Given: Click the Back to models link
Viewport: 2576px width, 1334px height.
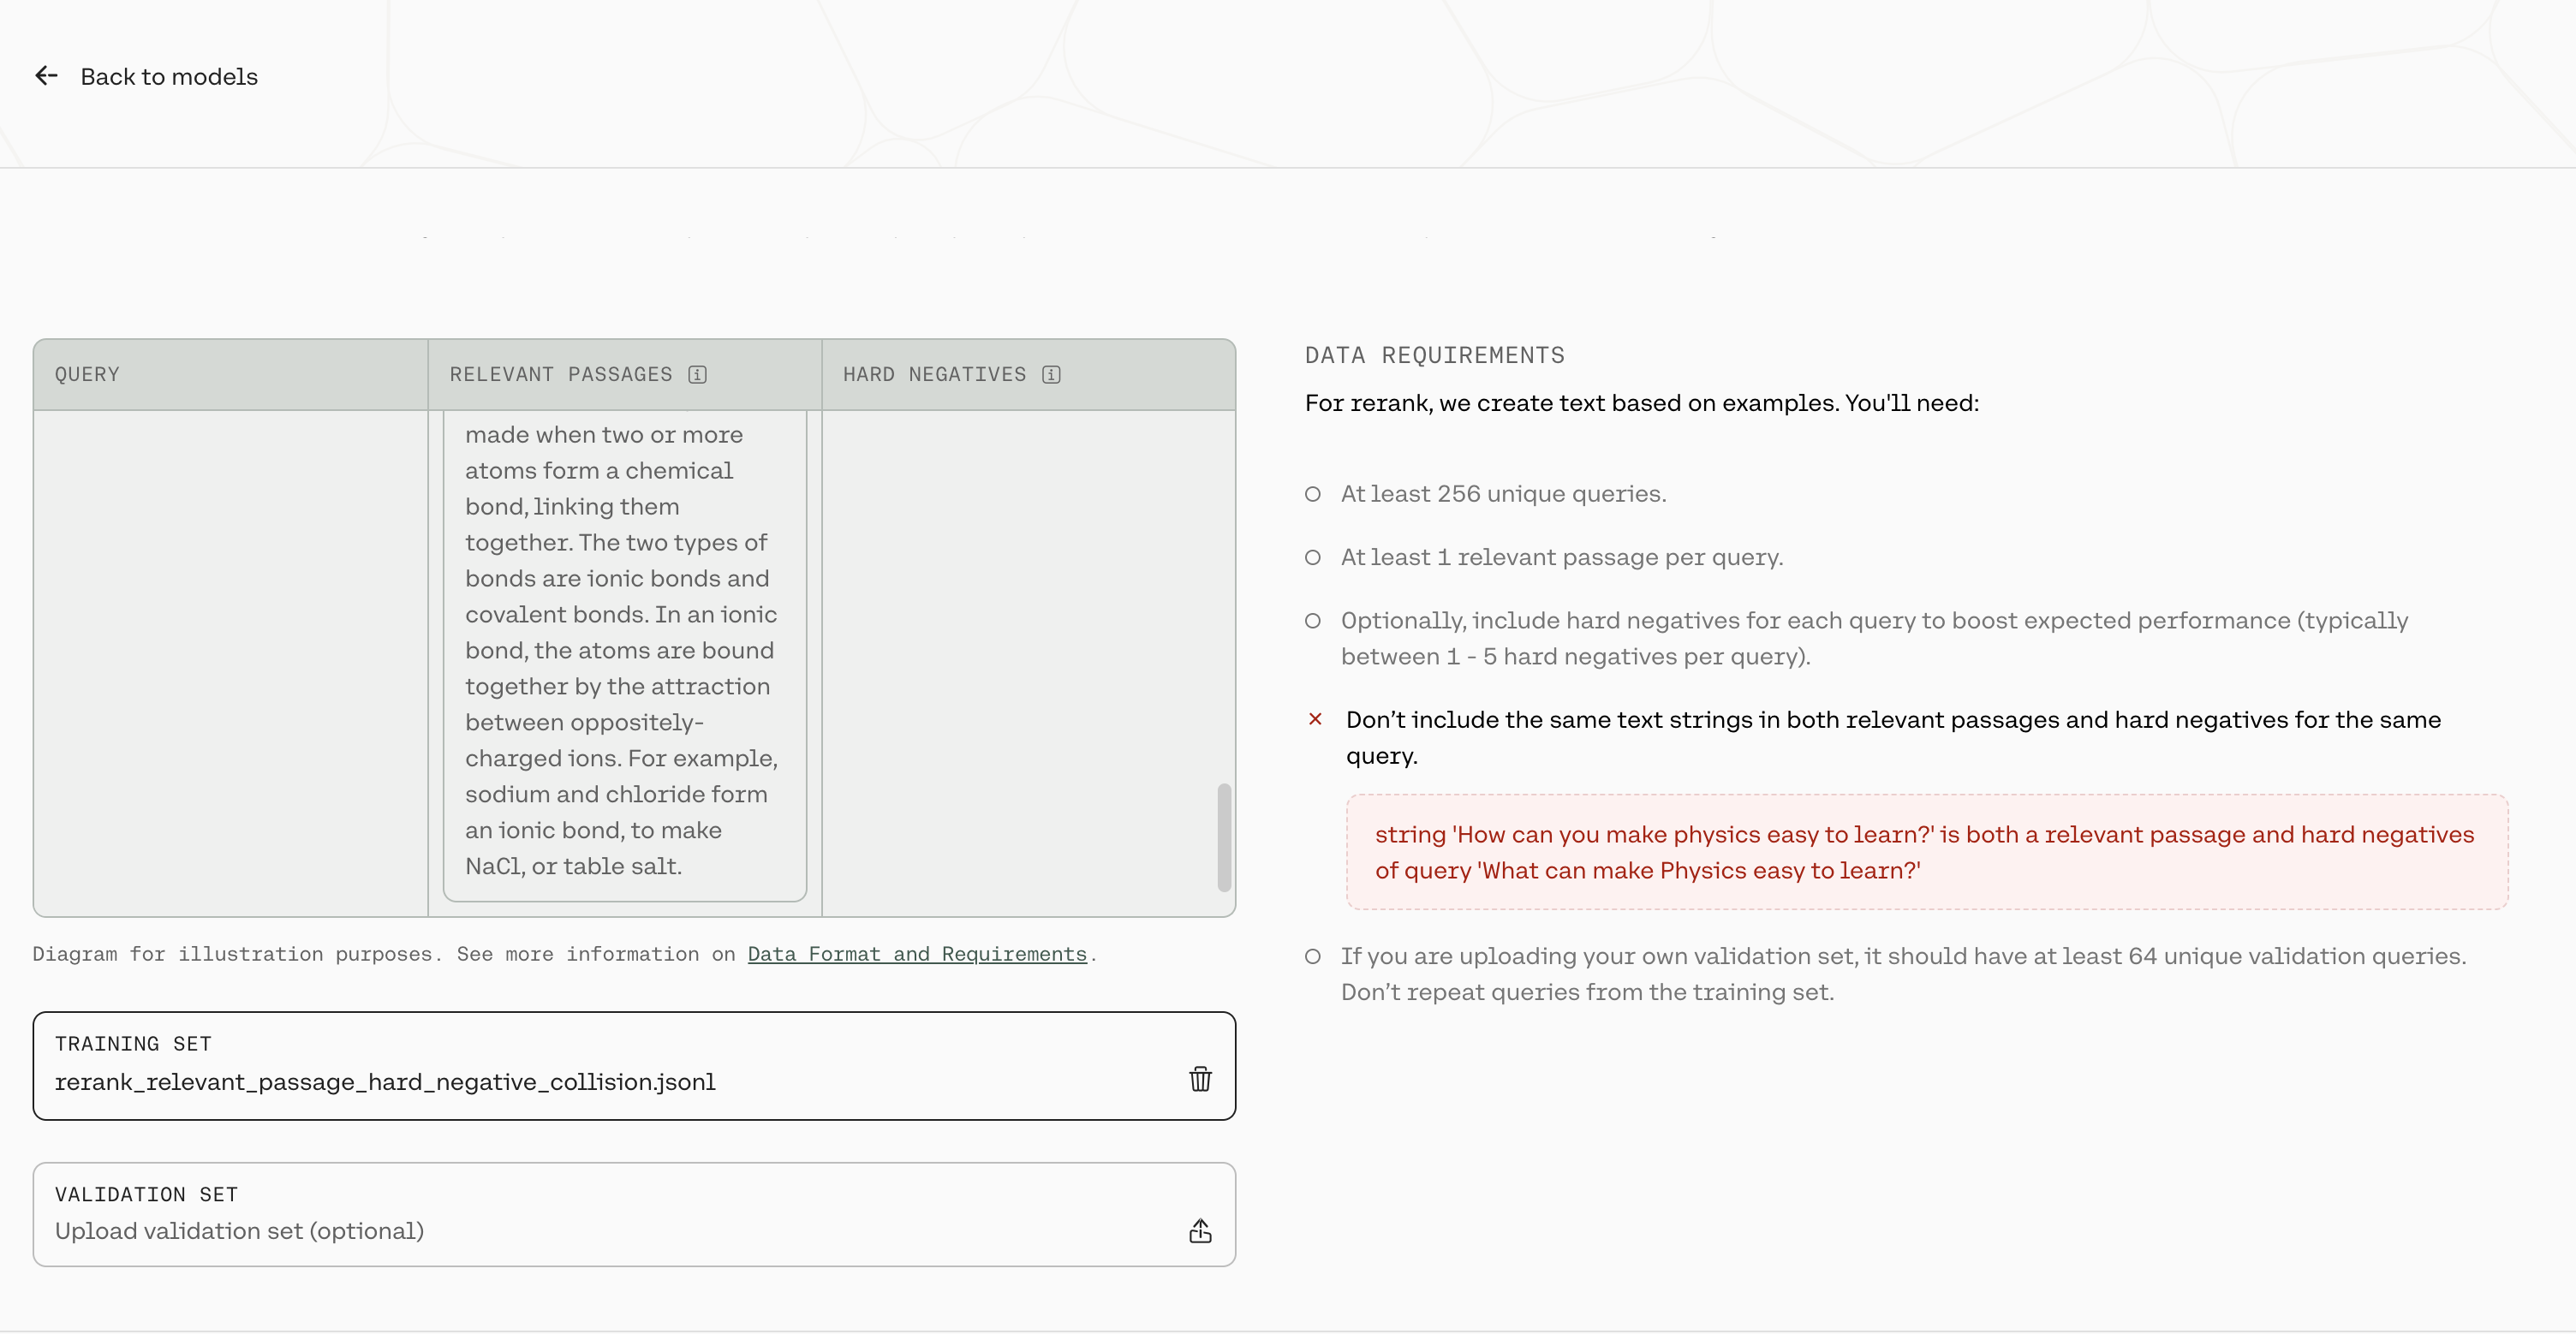Looking at the screenshot, I should tap(168, 77).
